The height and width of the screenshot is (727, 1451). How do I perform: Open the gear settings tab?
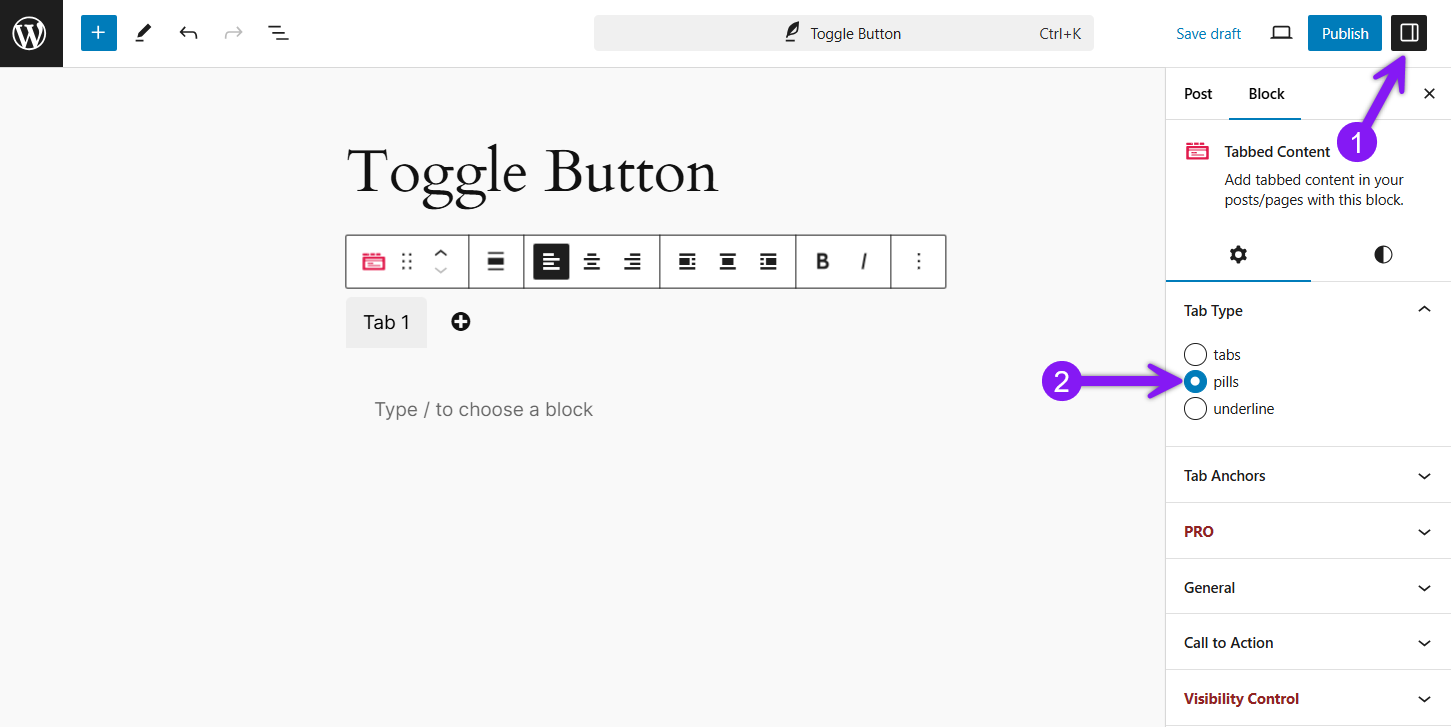[1238, 254]
